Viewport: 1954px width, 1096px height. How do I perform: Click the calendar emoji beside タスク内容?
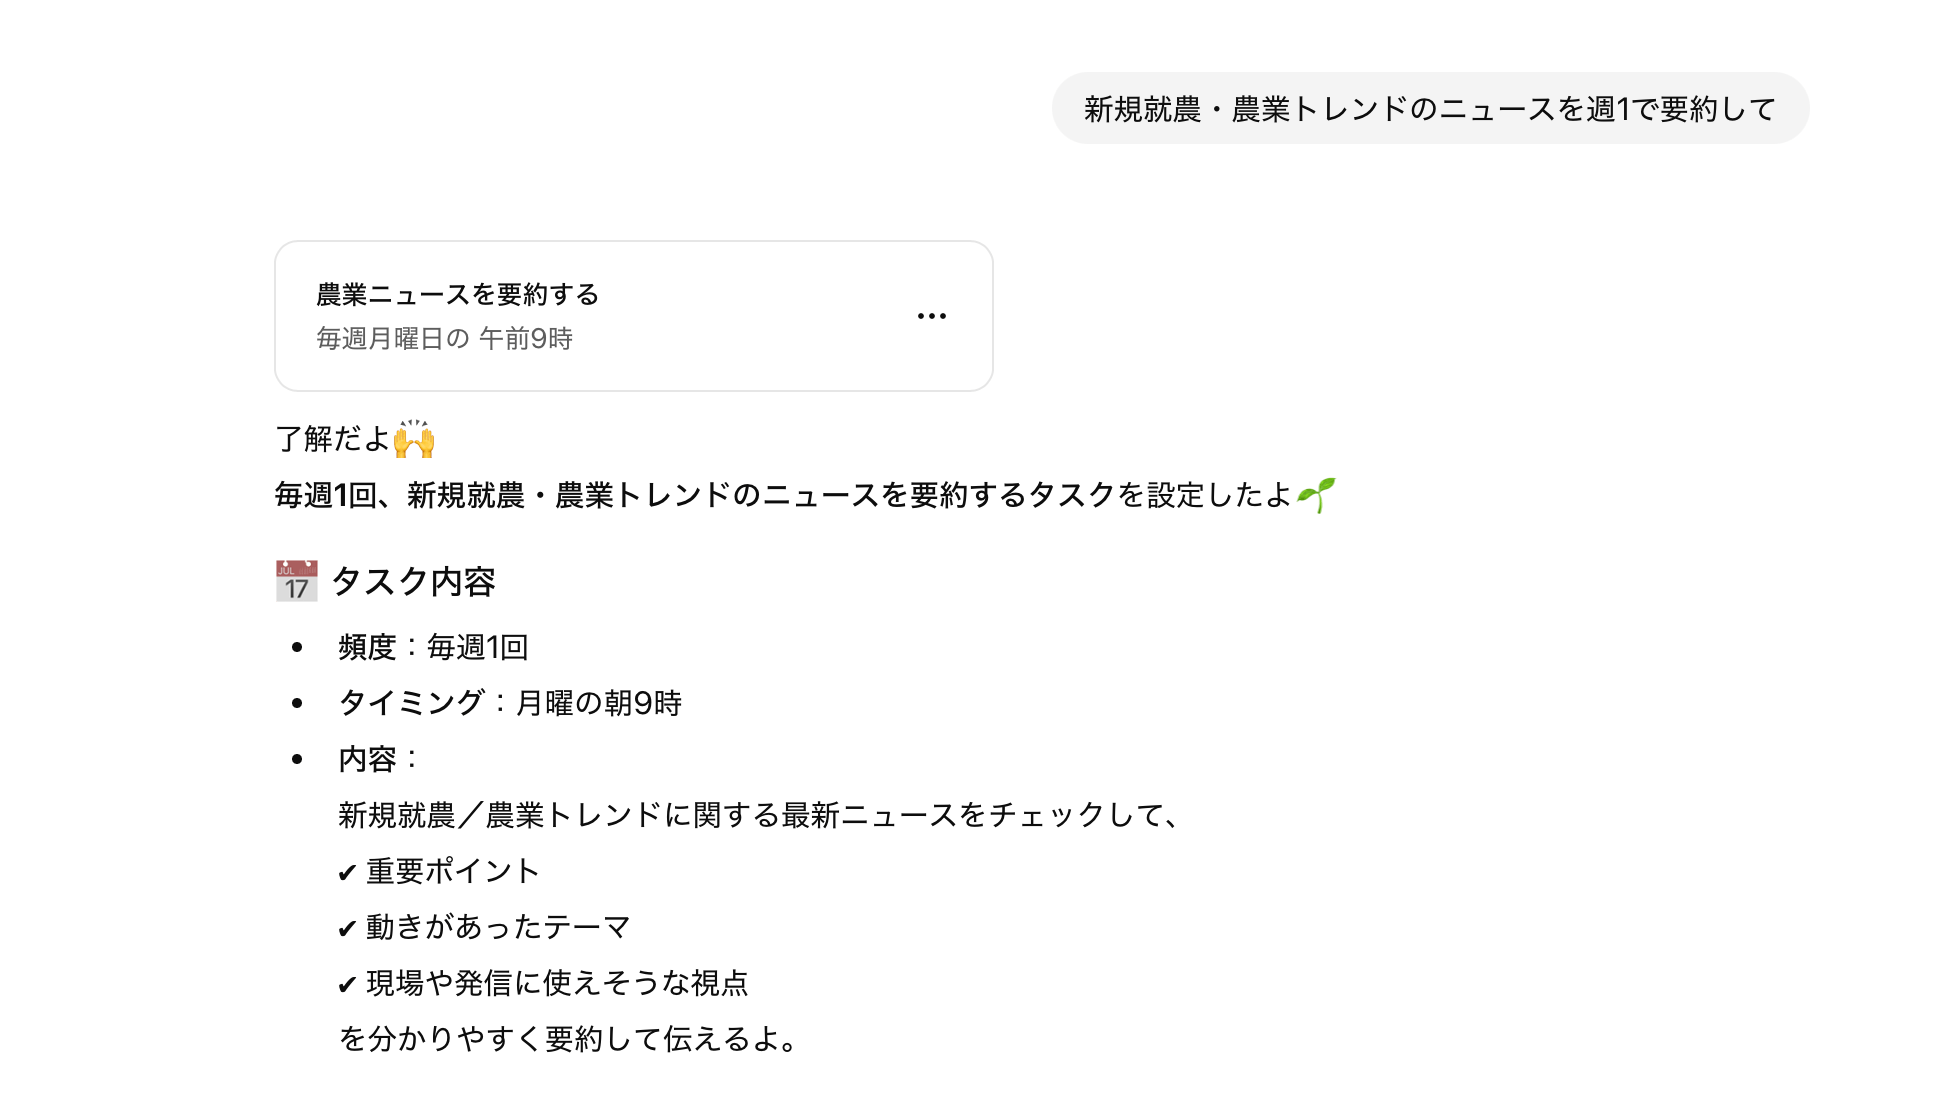pyautogui.click(x=297, y=581)
